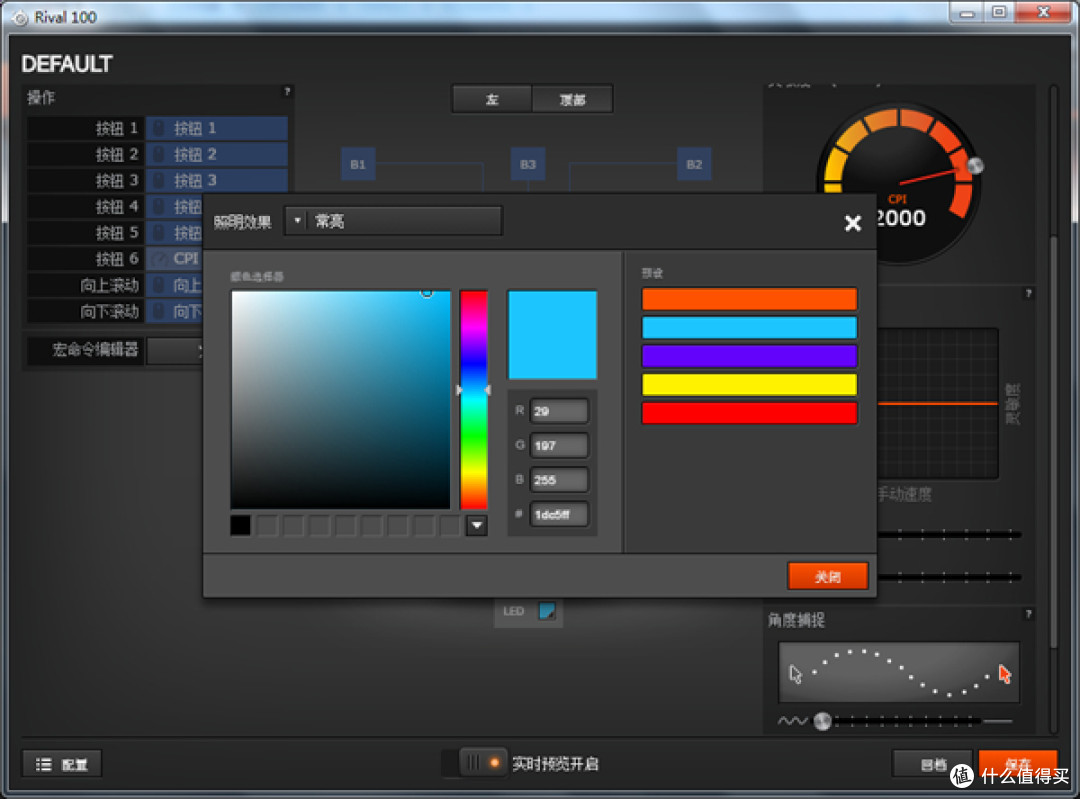Select the red preset color bar
Screen dimensions: 1080x799
point(749,413)
